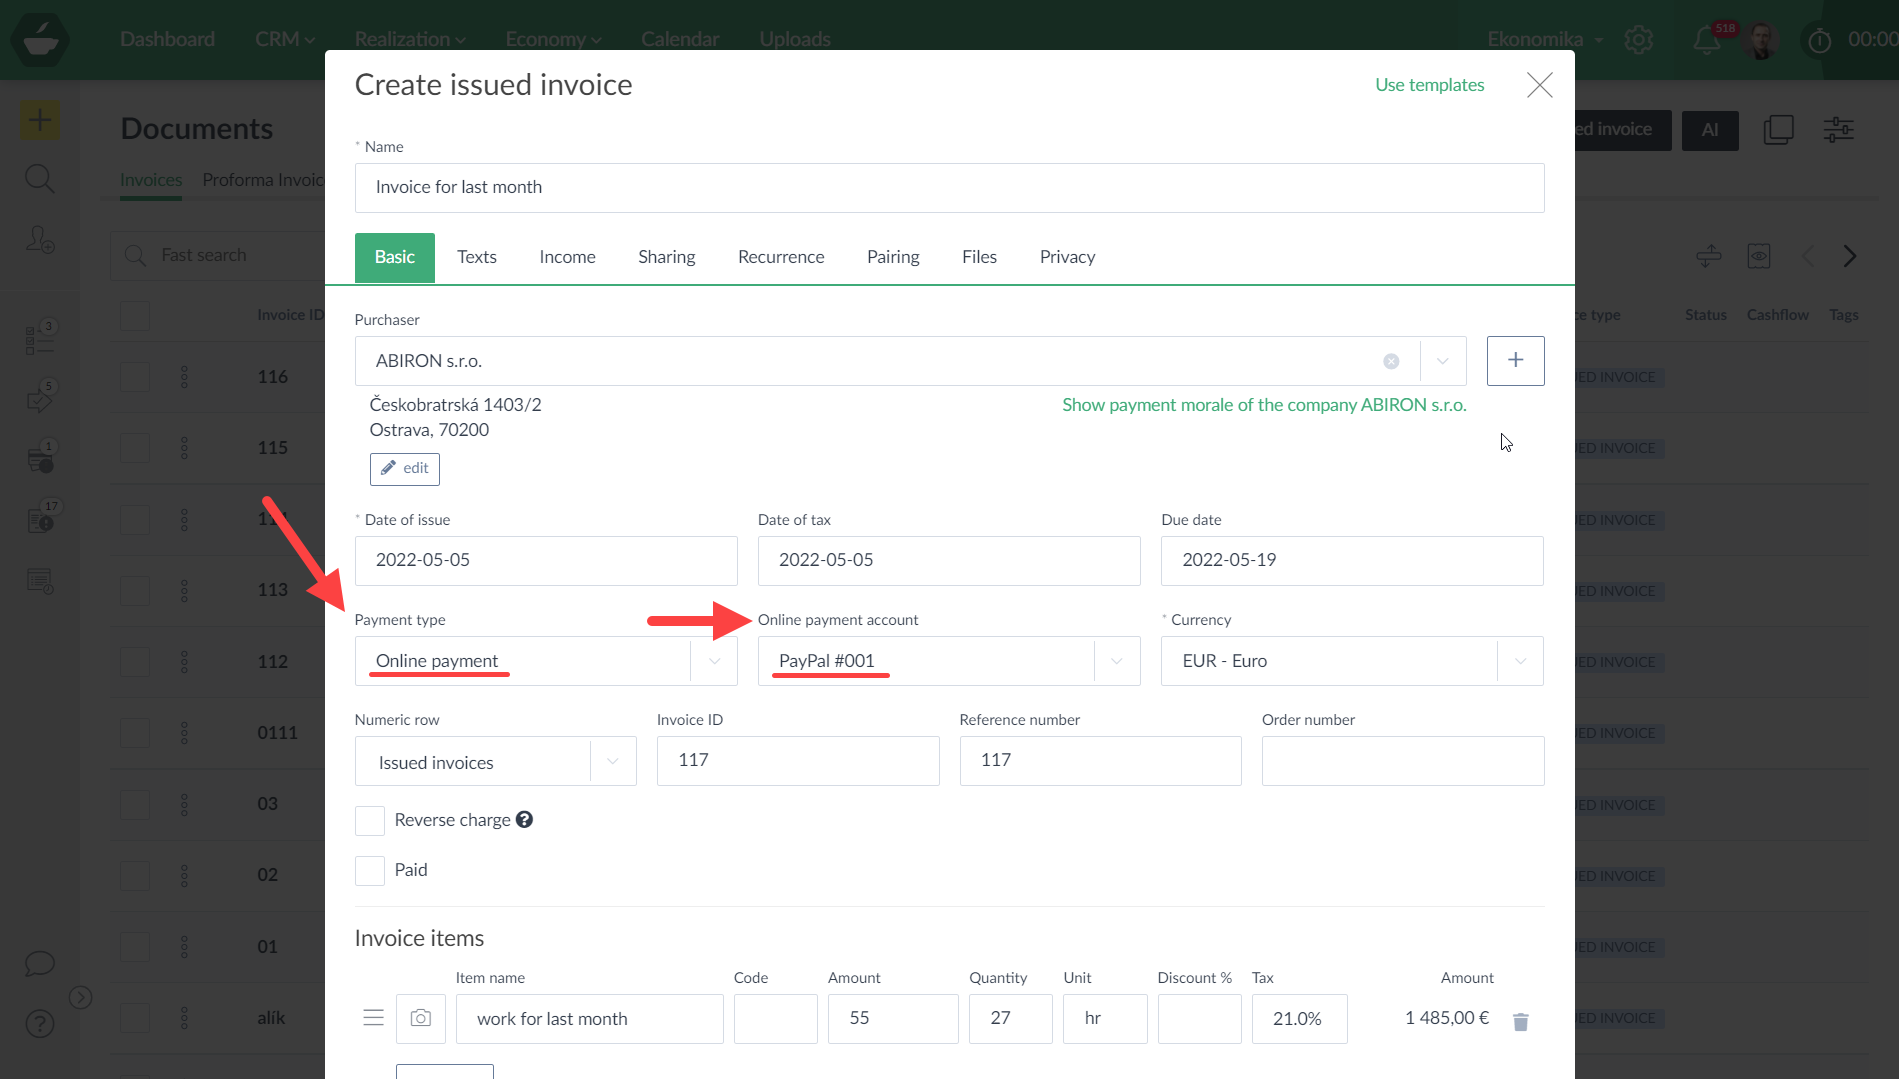Expand the Currency EUR - Euro dropdown
The height and width of the screenshot is (1079, 1899).
click(1520, 661)
